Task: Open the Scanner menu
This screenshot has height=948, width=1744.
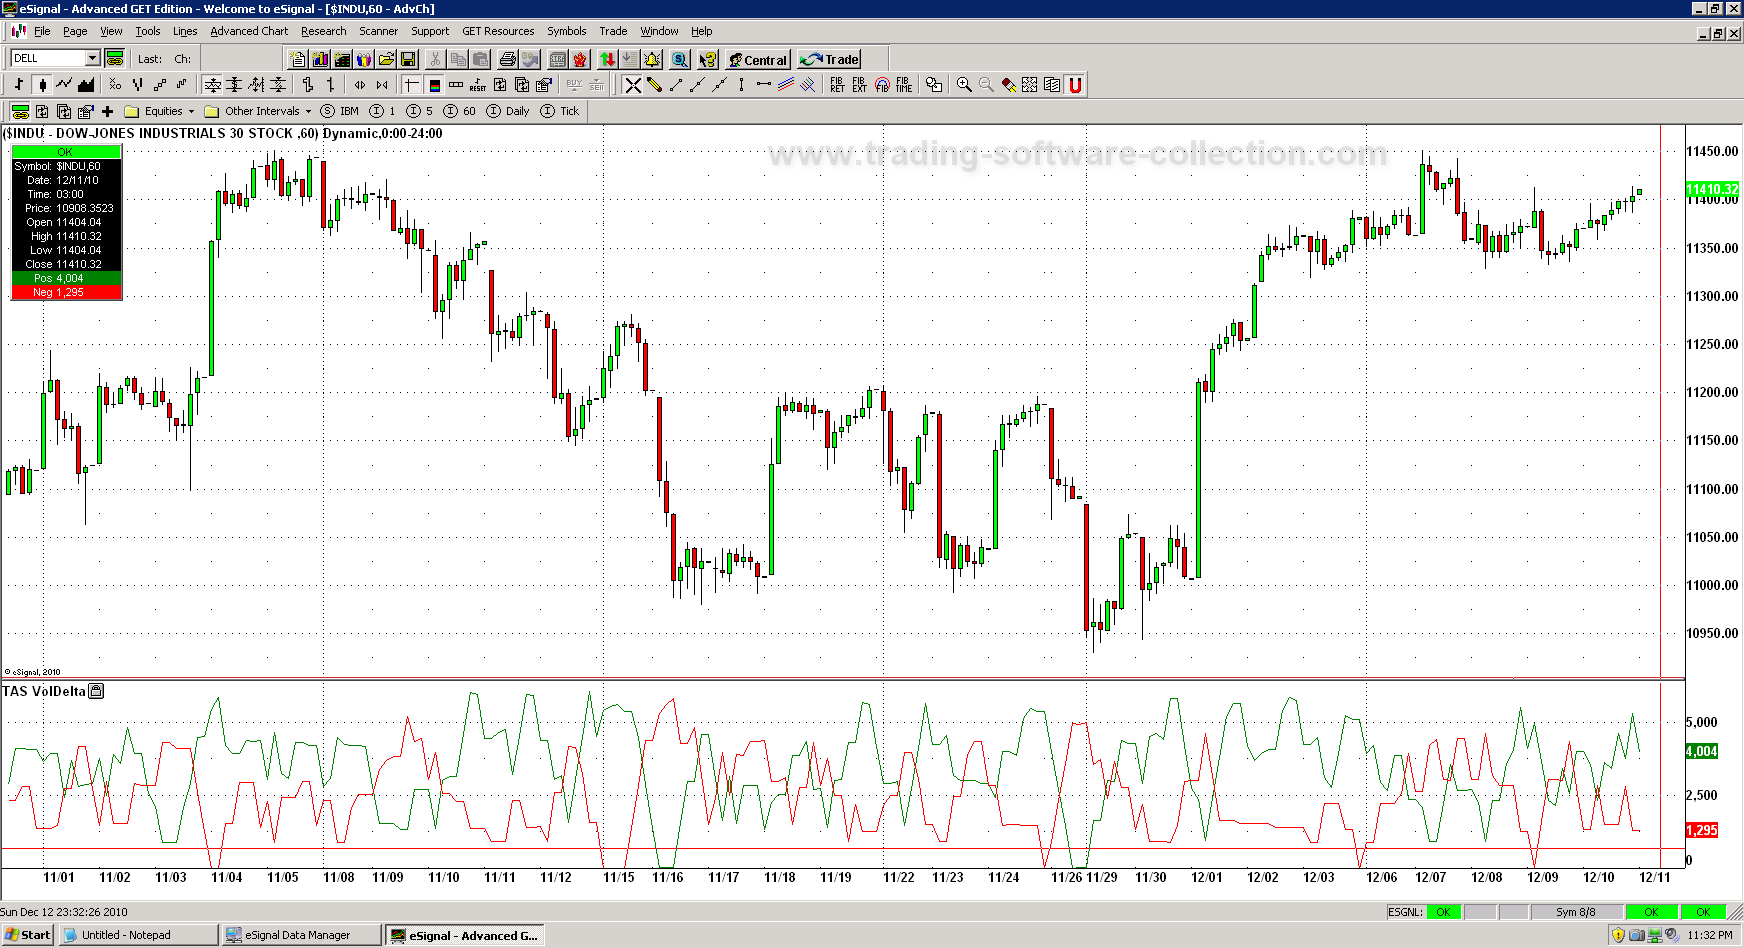Action: click(378, 31)
